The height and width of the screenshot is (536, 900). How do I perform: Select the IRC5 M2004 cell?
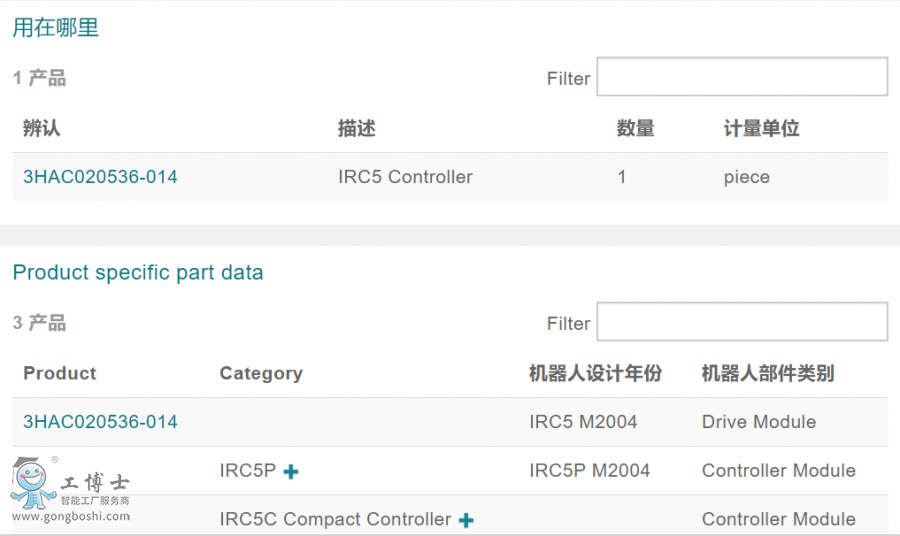coord(583,422)
